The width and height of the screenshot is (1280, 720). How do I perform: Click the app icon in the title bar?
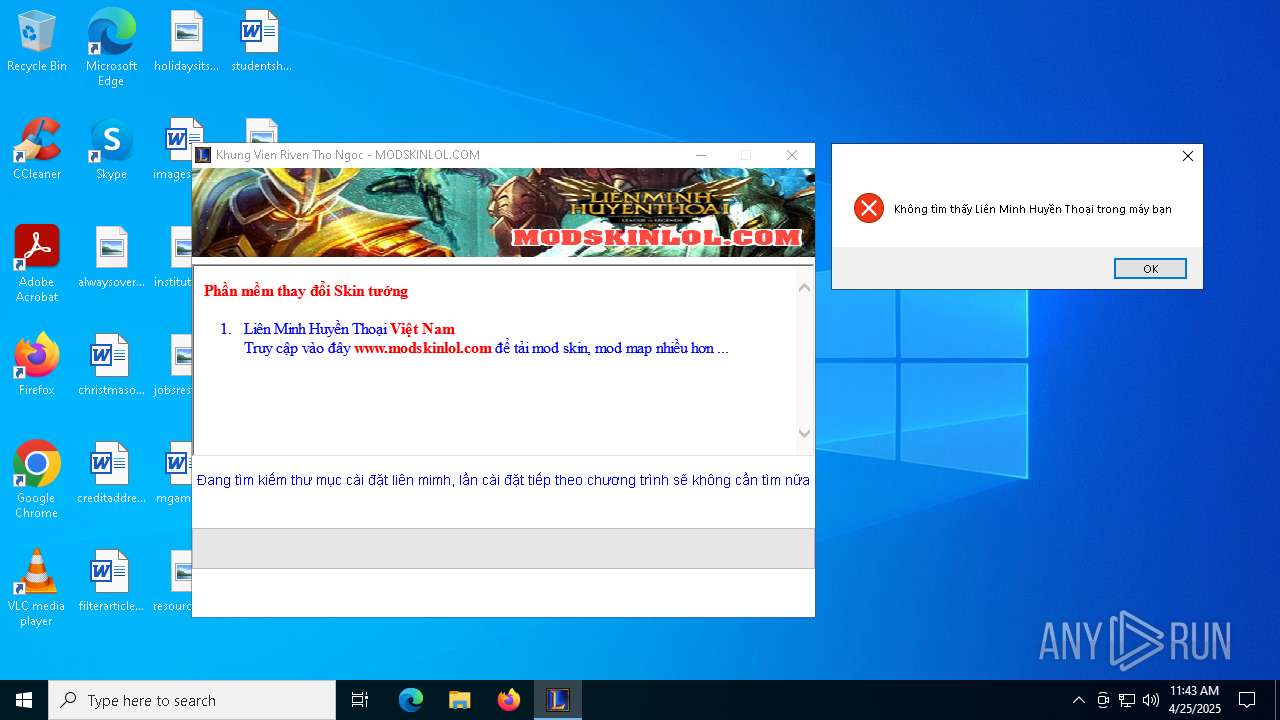point(203,155)
